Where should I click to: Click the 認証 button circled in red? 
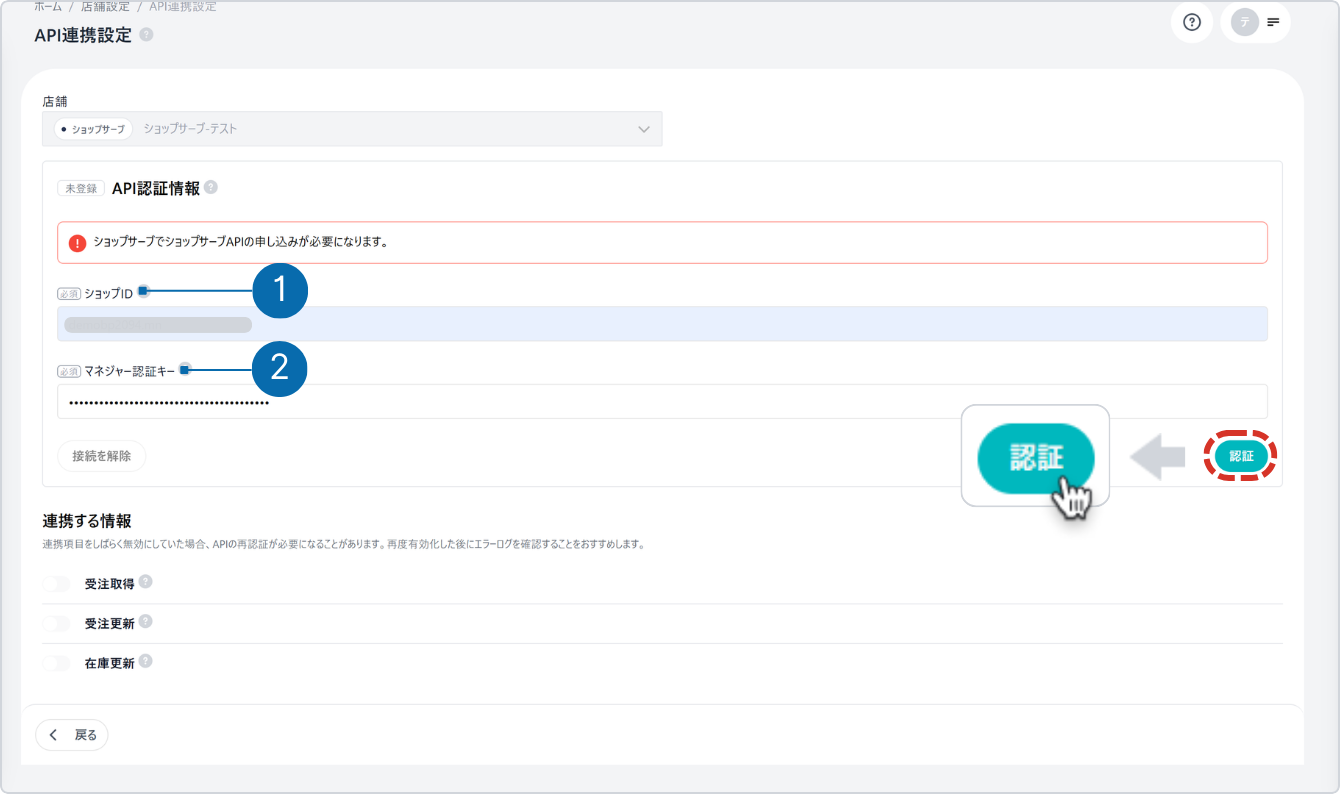coord(1241,456)
